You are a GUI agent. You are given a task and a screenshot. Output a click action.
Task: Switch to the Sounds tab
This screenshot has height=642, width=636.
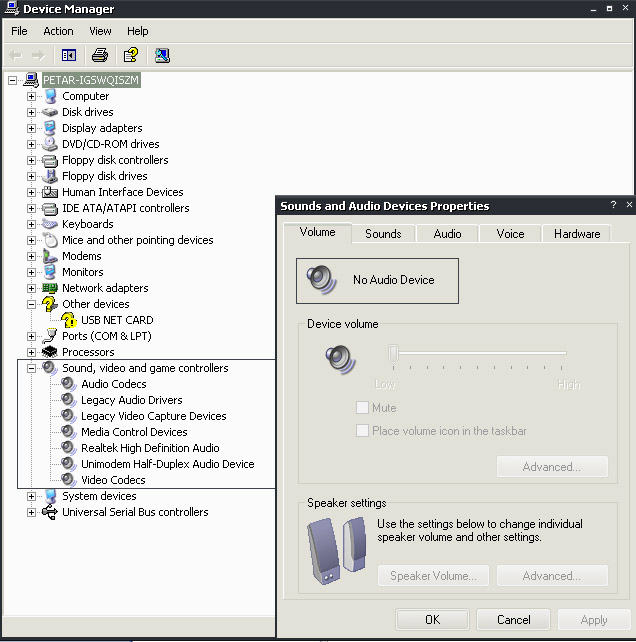(x=383, y=234)
